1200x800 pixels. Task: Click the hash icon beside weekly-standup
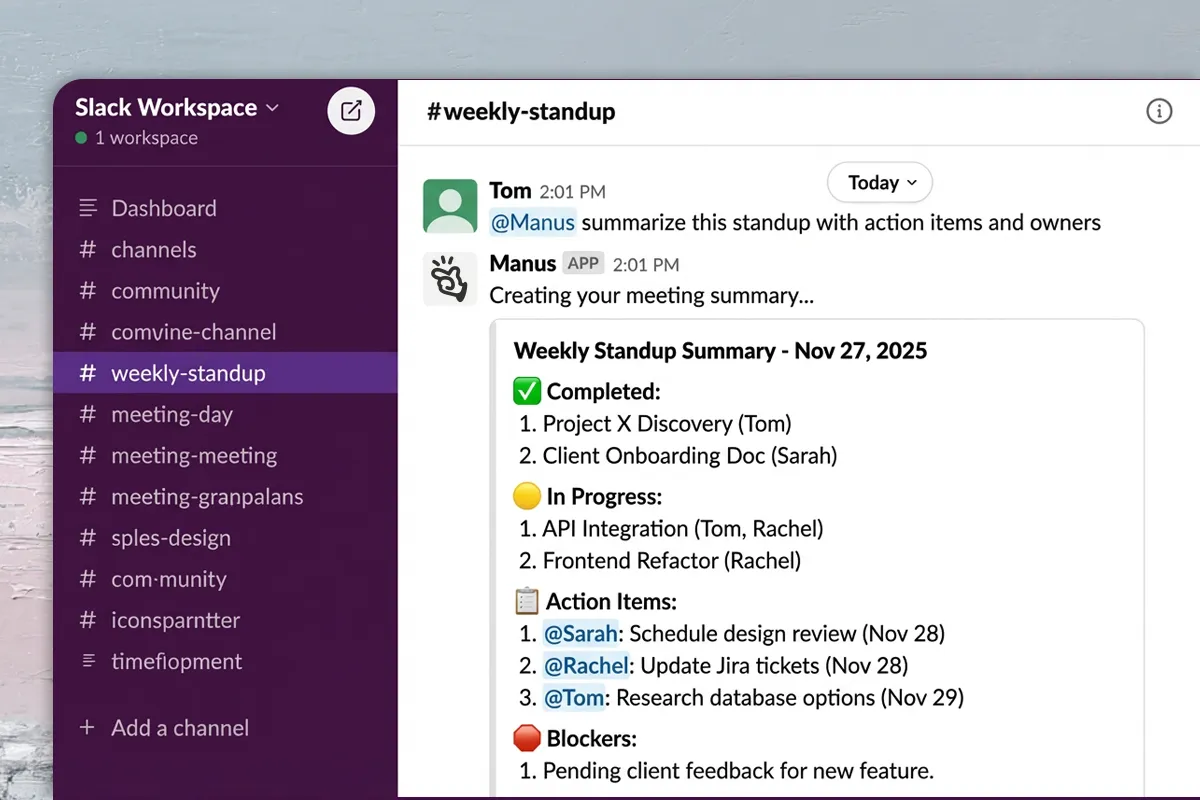click(x=89, y=373)
